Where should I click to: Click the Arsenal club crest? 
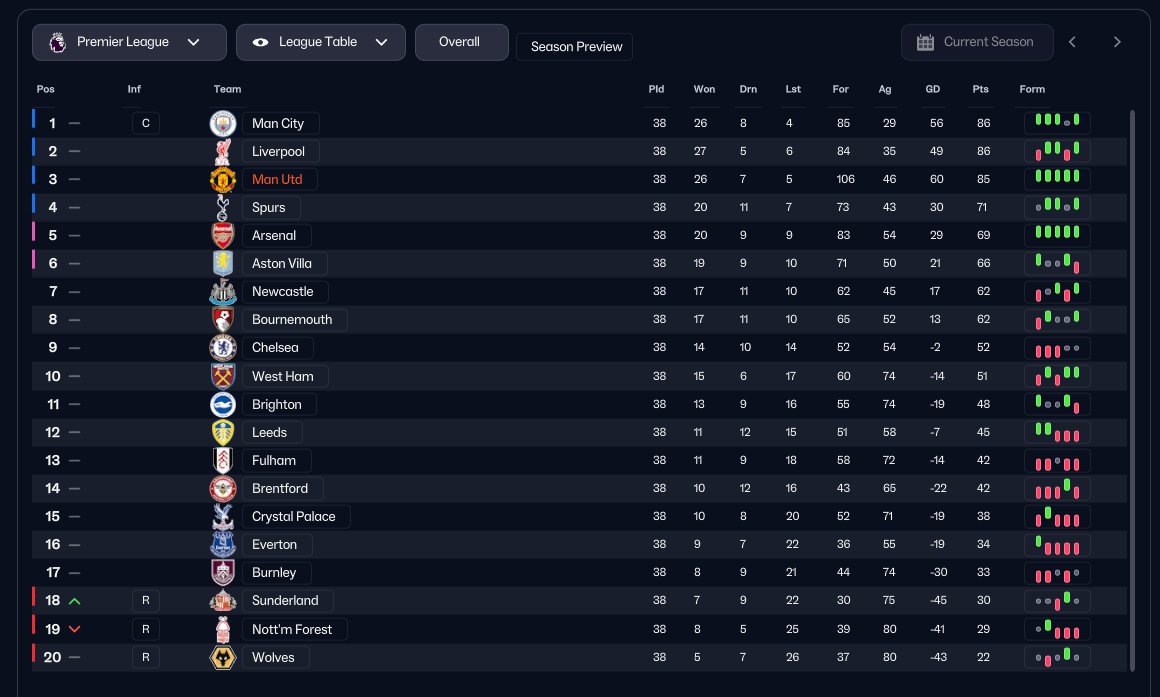pos(222,235)
